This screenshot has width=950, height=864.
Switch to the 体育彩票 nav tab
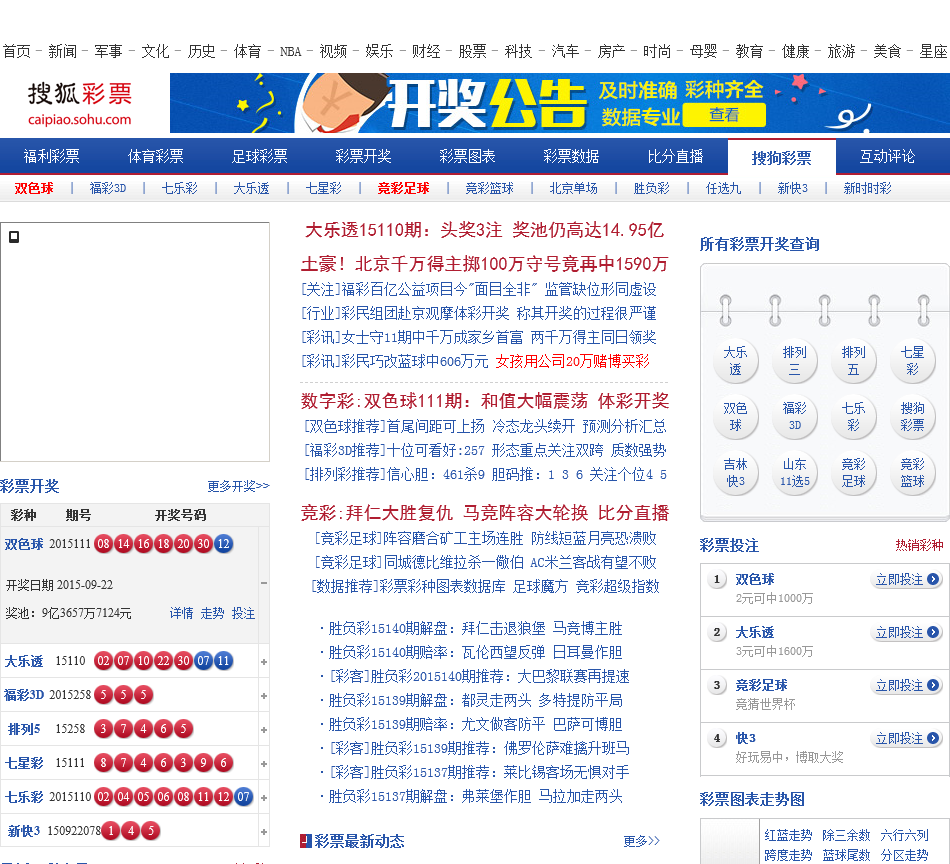tap(156, 156)
